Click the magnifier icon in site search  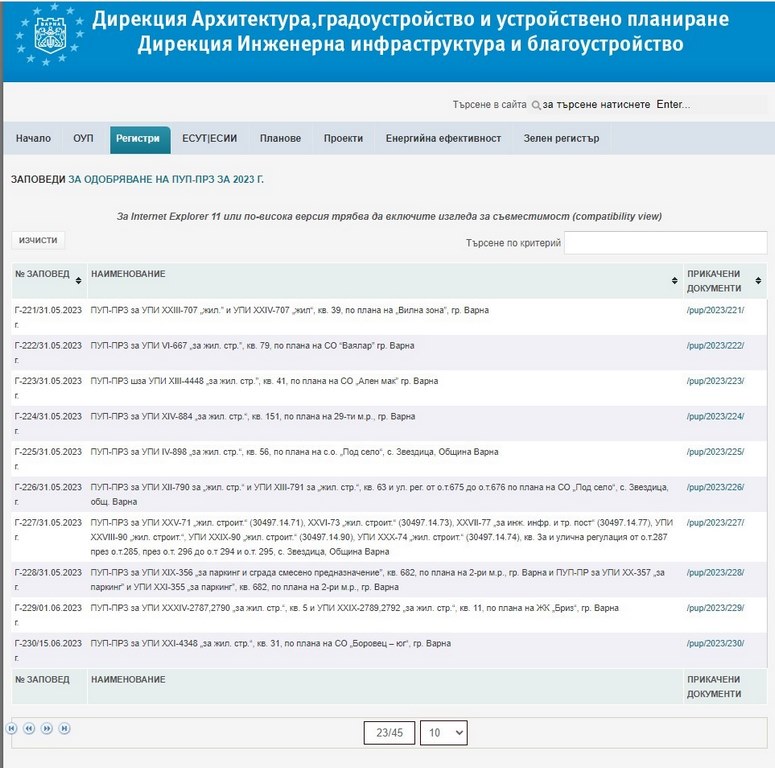tap(536, 105)
